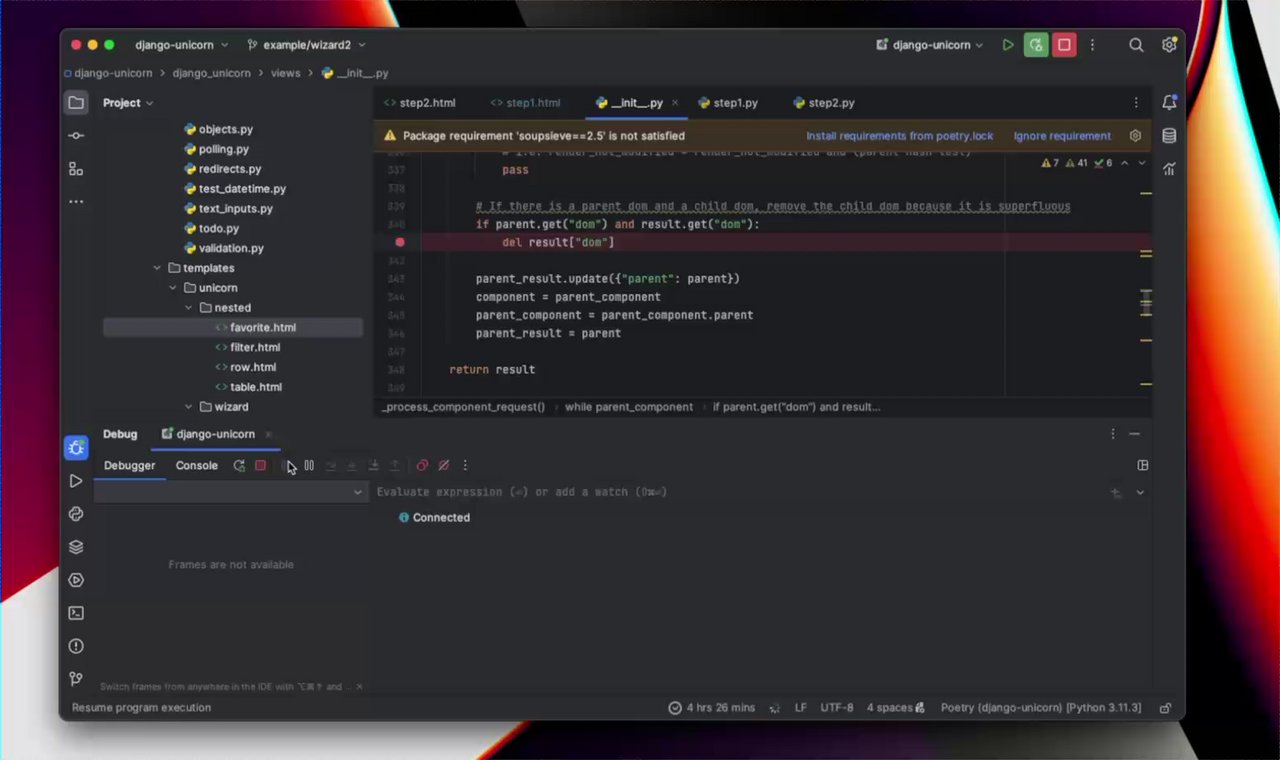1280x760 pixels.
Task: Change UTF-8 file encoding in status bar
Action: (837, 707)
